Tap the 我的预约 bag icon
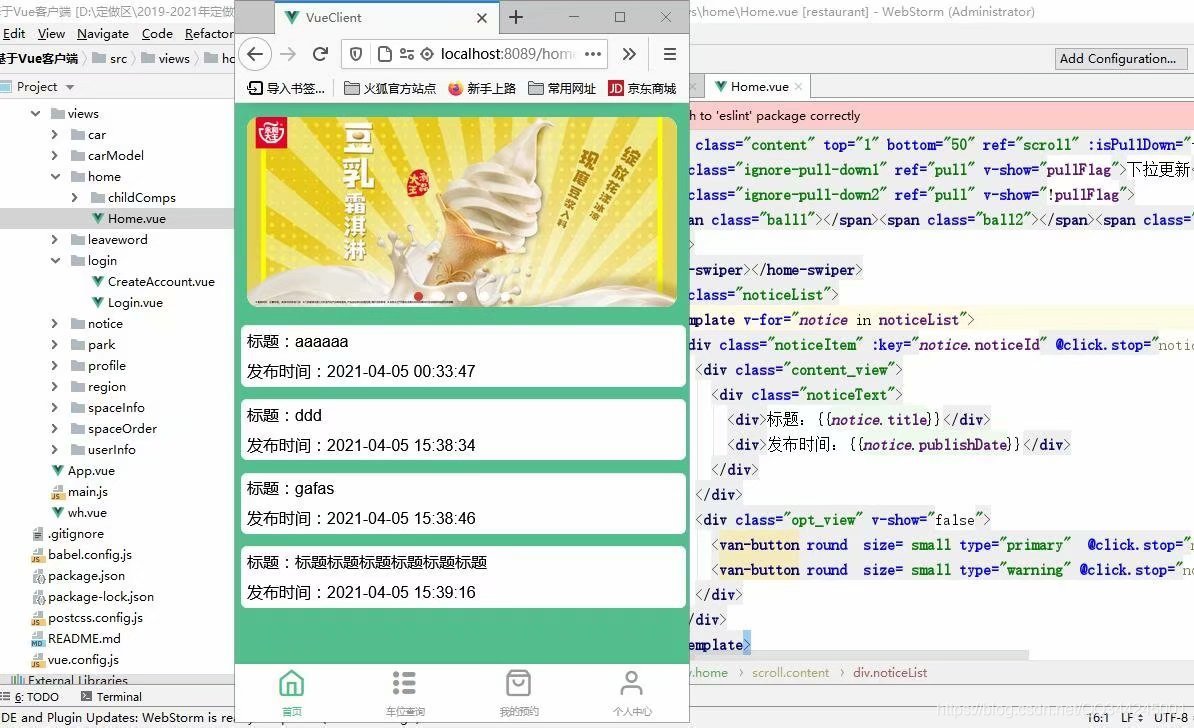 click(x=519, y=684)
